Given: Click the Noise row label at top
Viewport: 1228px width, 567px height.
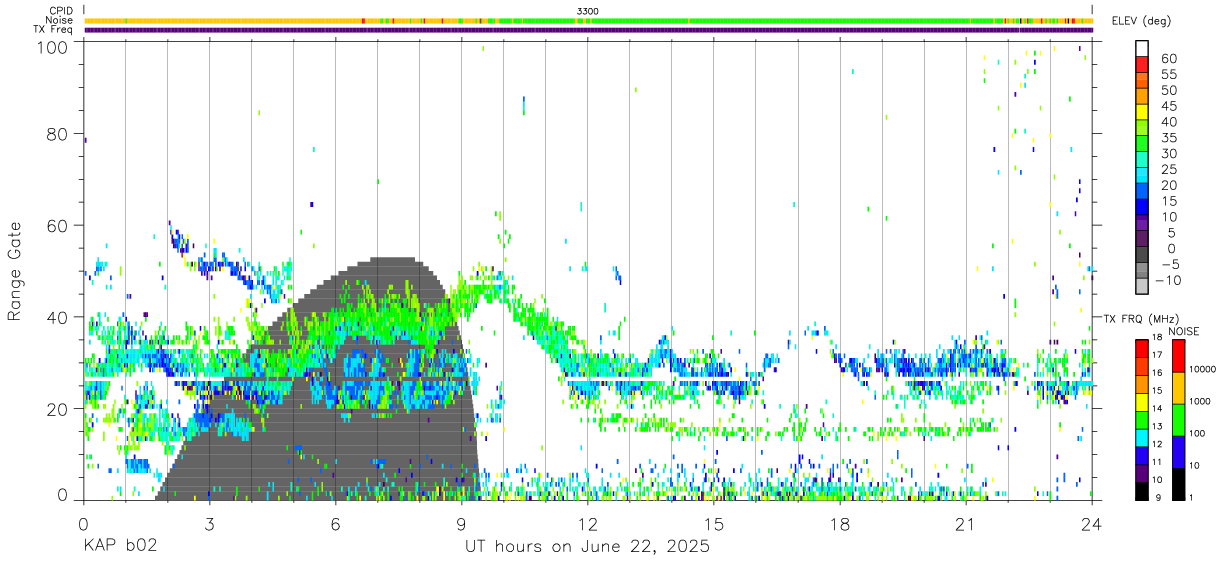Looking at the screenshot, I should pos(59,20).
